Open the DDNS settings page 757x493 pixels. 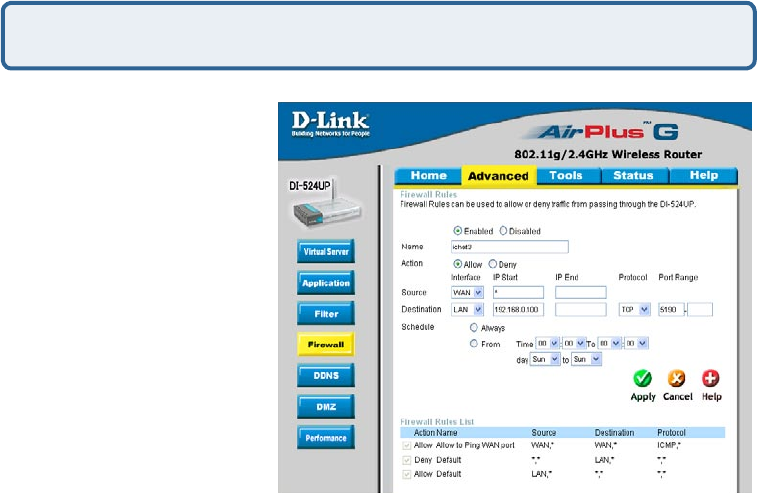[326, 376]
